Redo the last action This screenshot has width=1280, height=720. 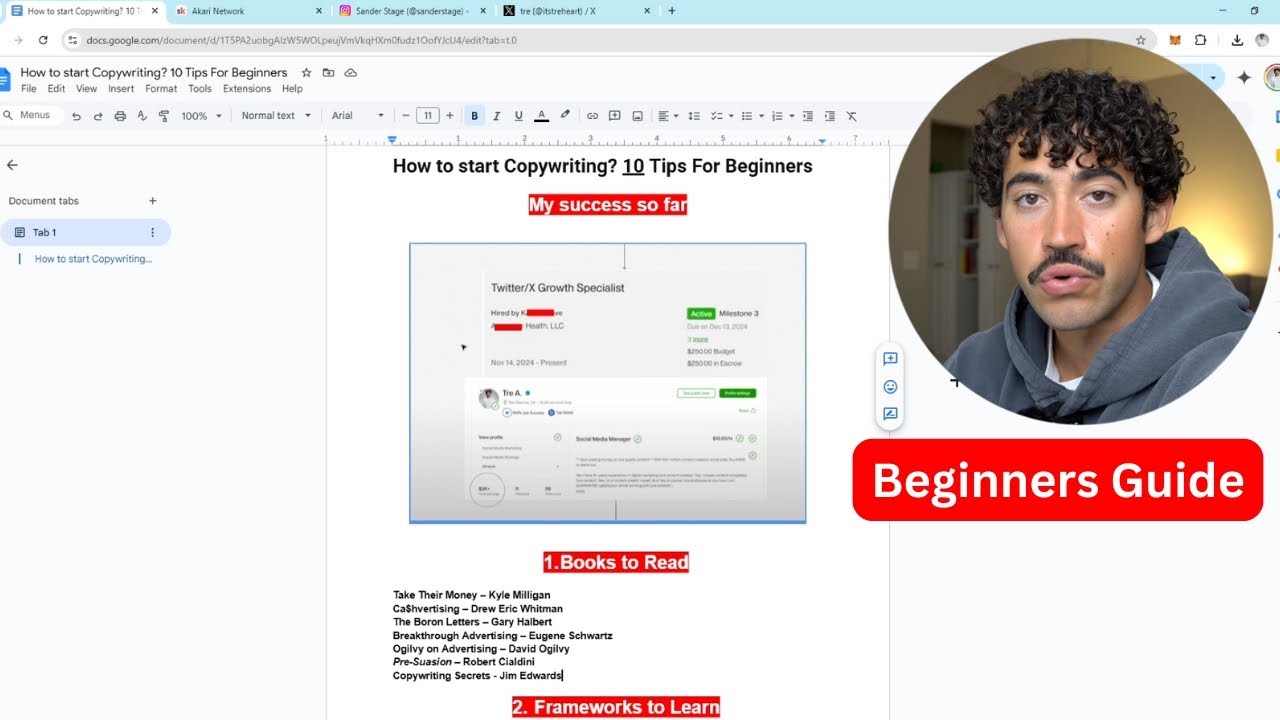tap(98, 116)
